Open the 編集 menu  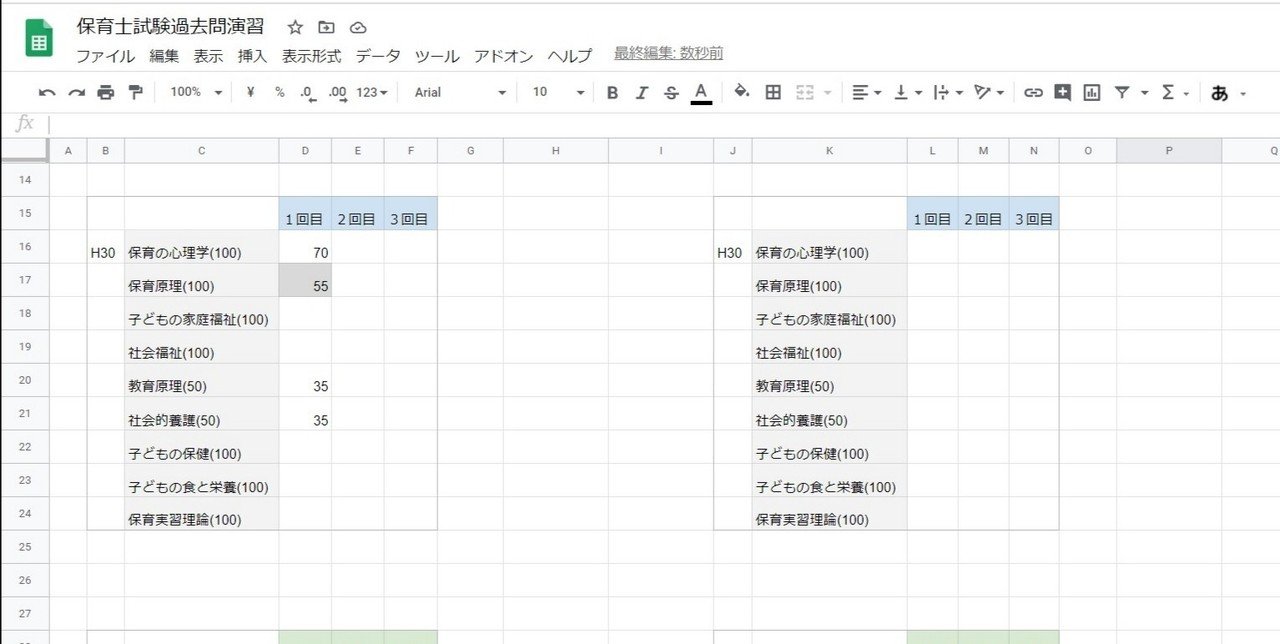click(x=164, y=56)
